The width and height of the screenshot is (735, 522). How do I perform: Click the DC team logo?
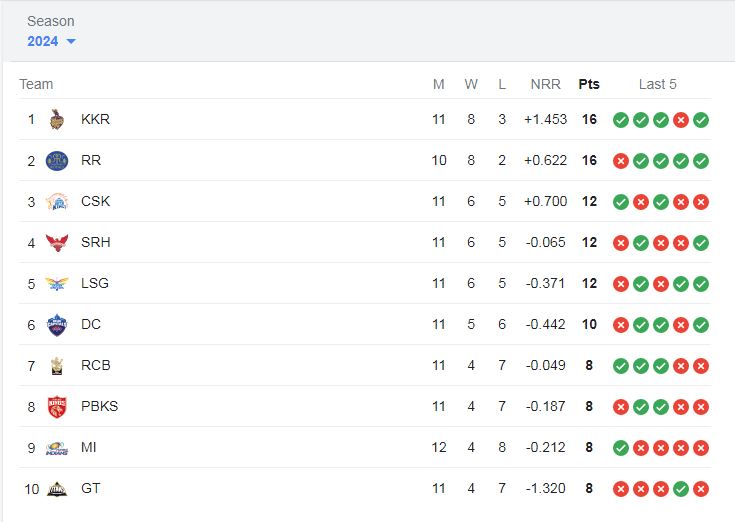(57, 325)
